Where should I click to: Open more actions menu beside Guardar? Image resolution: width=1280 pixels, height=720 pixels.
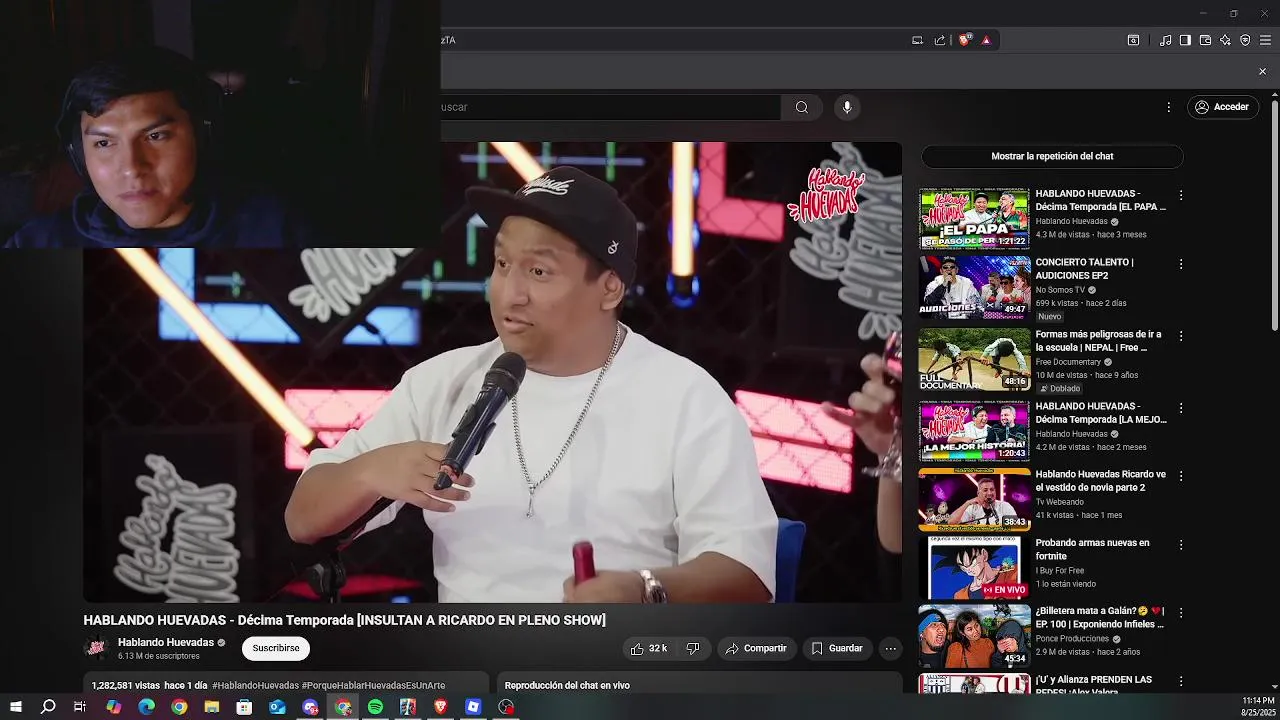[x=890, y=648]
